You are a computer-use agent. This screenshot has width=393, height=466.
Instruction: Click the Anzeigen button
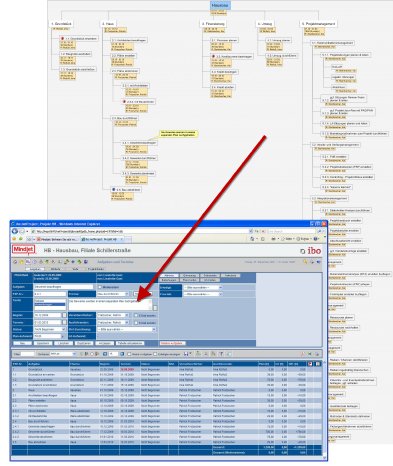pyautogui.click(x=104, y=343)
